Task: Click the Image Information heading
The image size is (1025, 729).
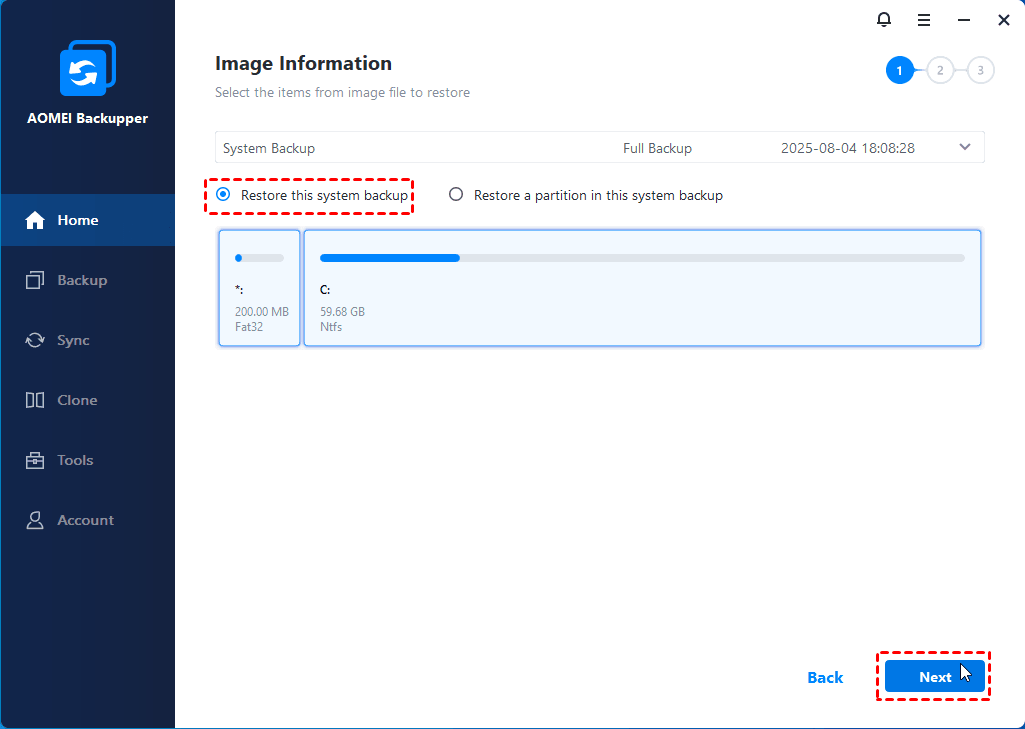Action: pyautogui.click(x=303, y=63)
